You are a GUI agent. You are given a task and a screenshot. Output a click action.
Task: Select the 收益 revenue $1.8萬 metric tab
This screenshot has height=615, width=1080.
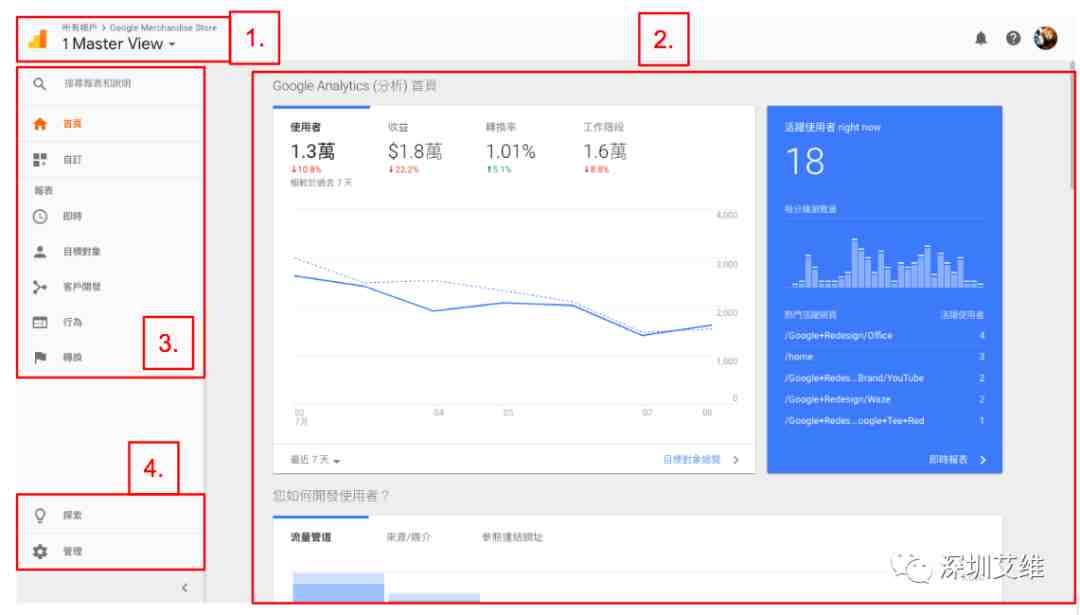click(x=415, y=148)
